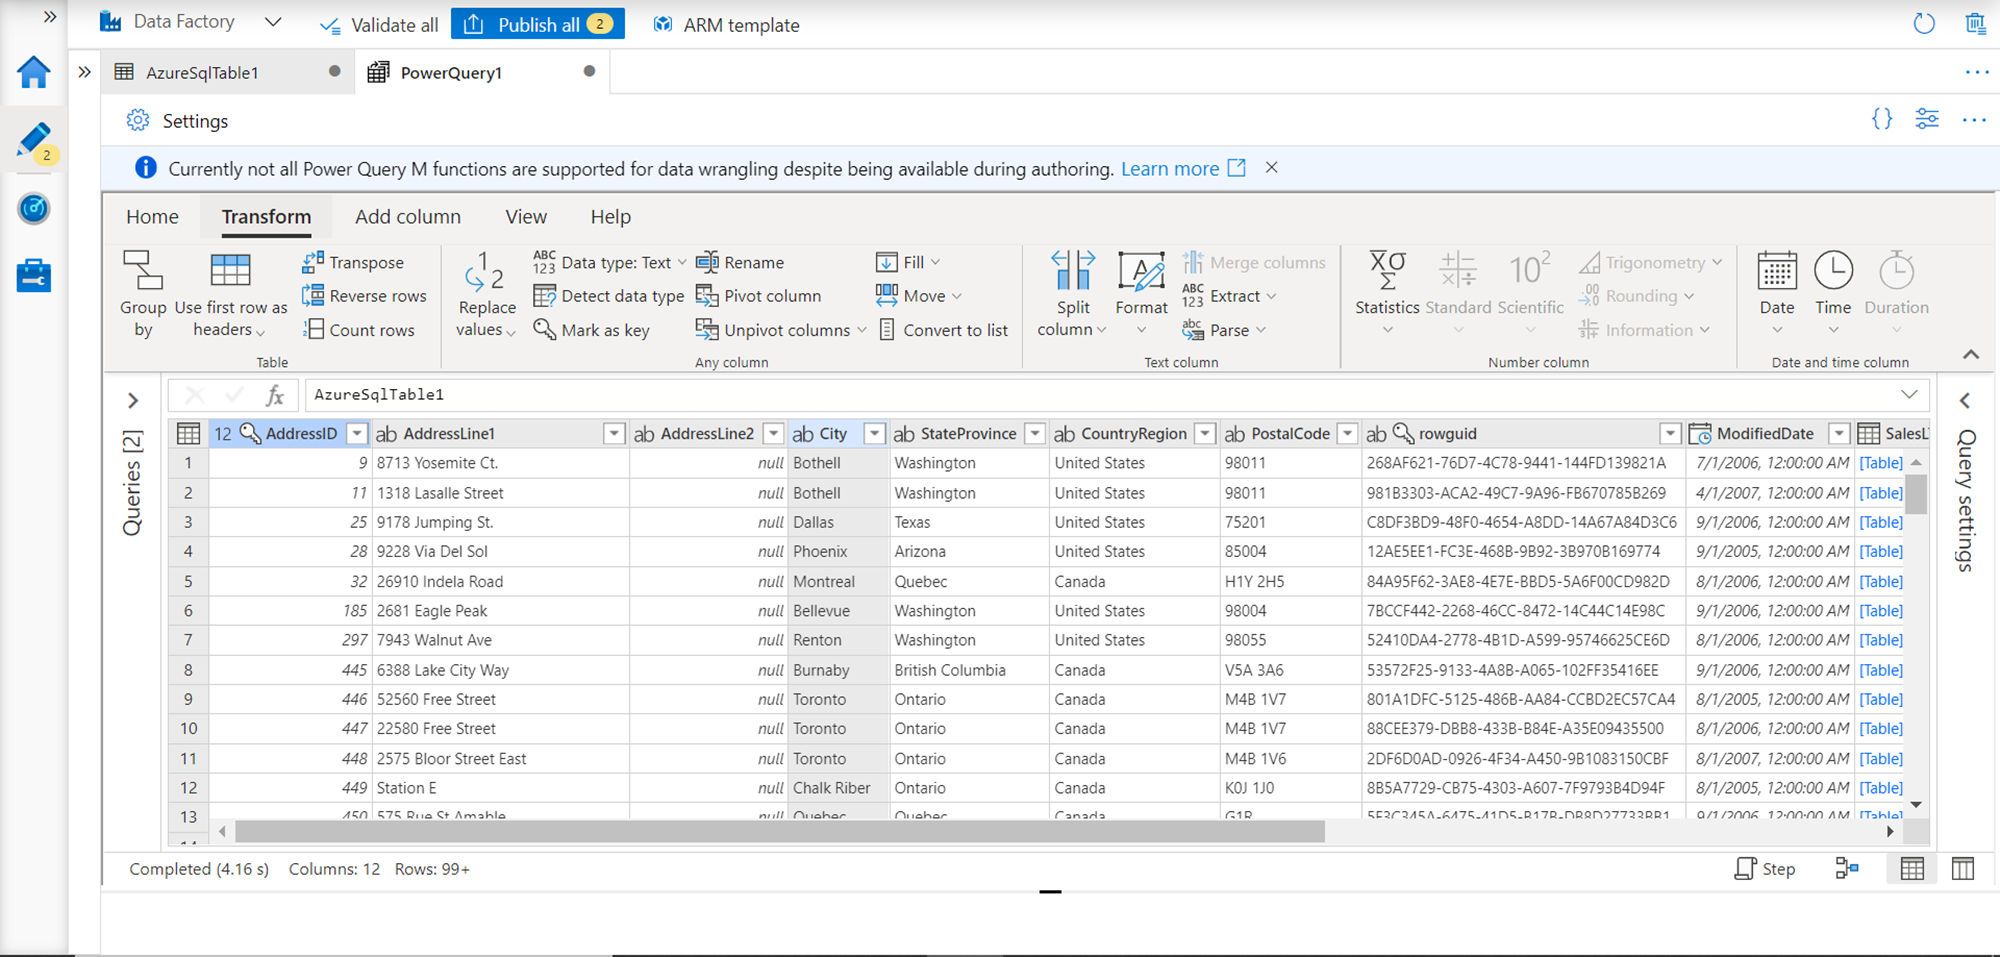Click the horizontal scrollbar under the grid
The image size is (2000, 957).
point(780,832)
